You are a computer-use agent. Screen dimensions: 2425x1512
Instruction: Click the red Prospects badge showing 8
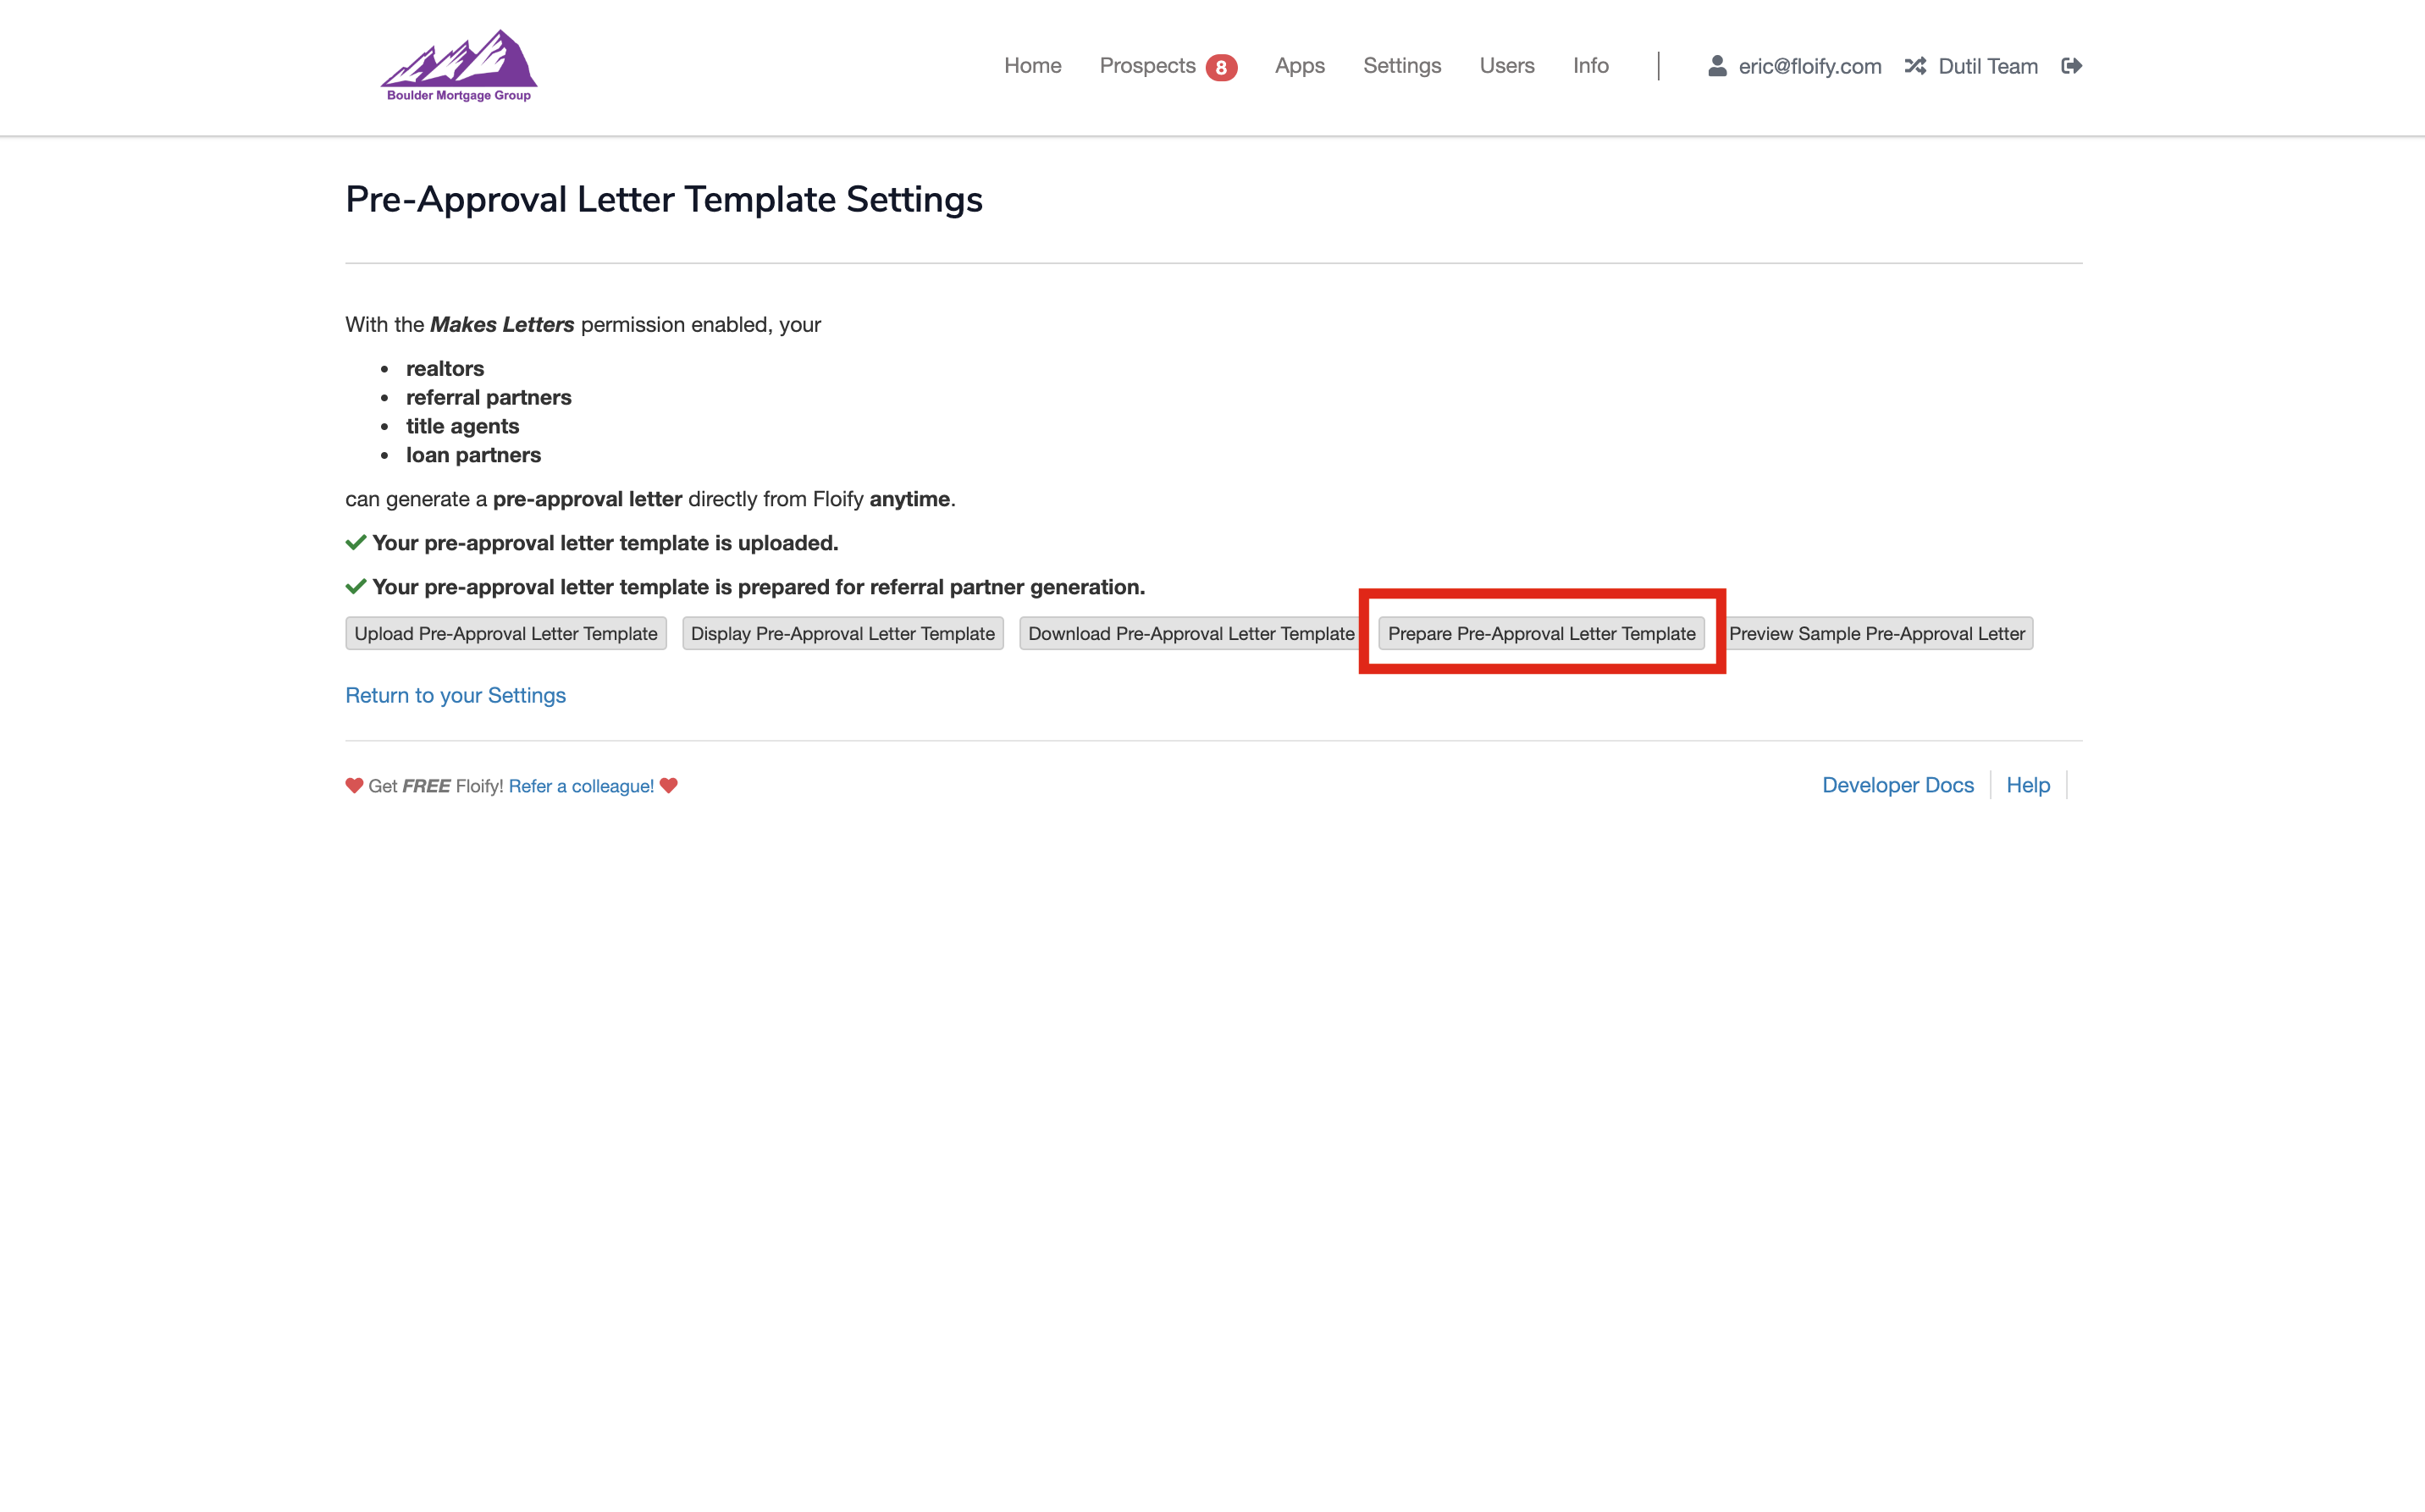point(1221,67)
